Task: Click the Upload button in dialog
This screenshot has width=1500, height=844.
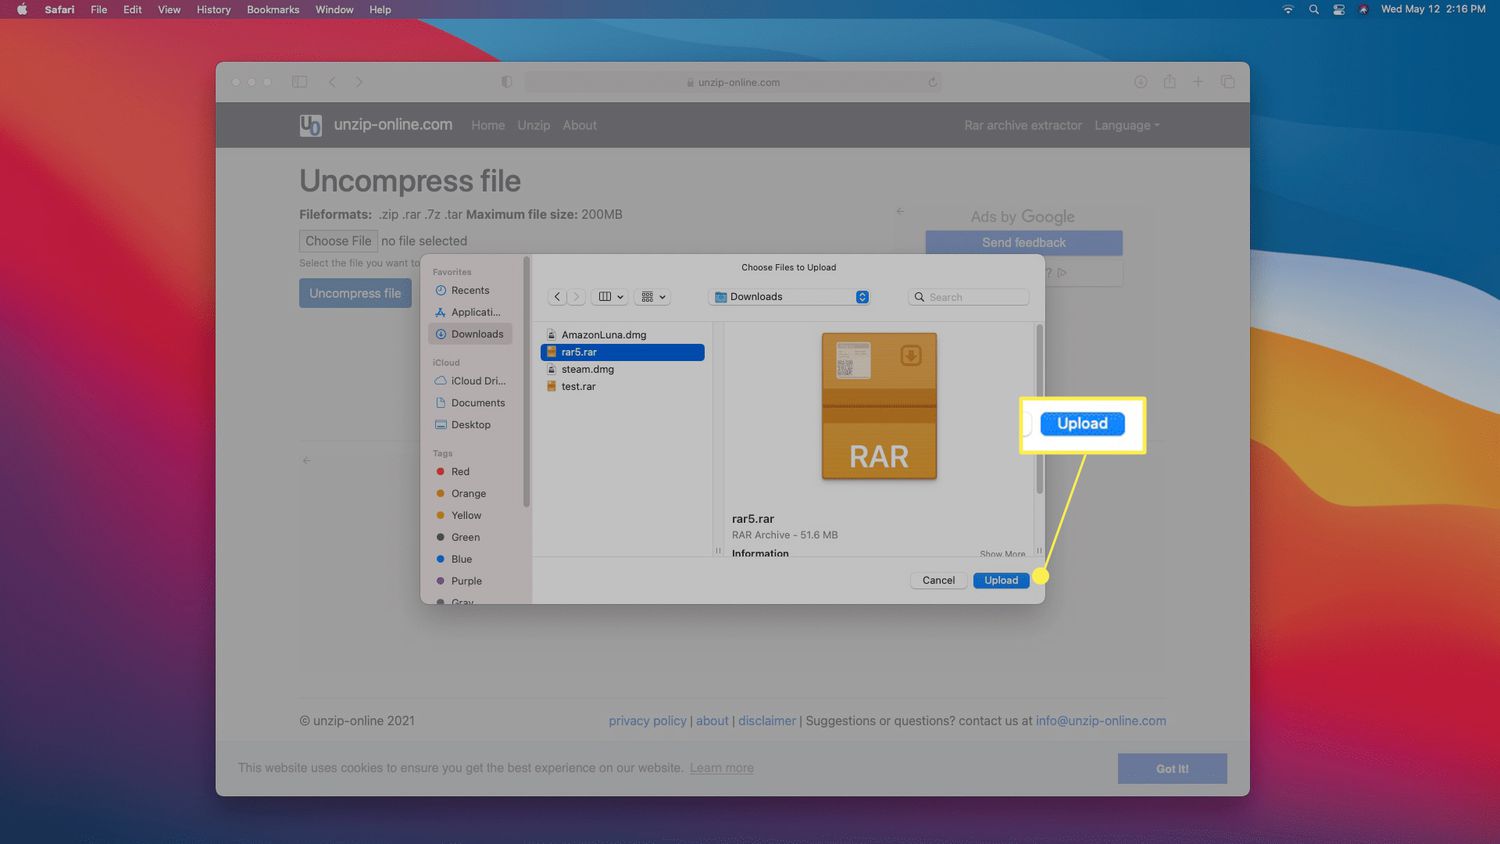Action: coord(1000,580)
